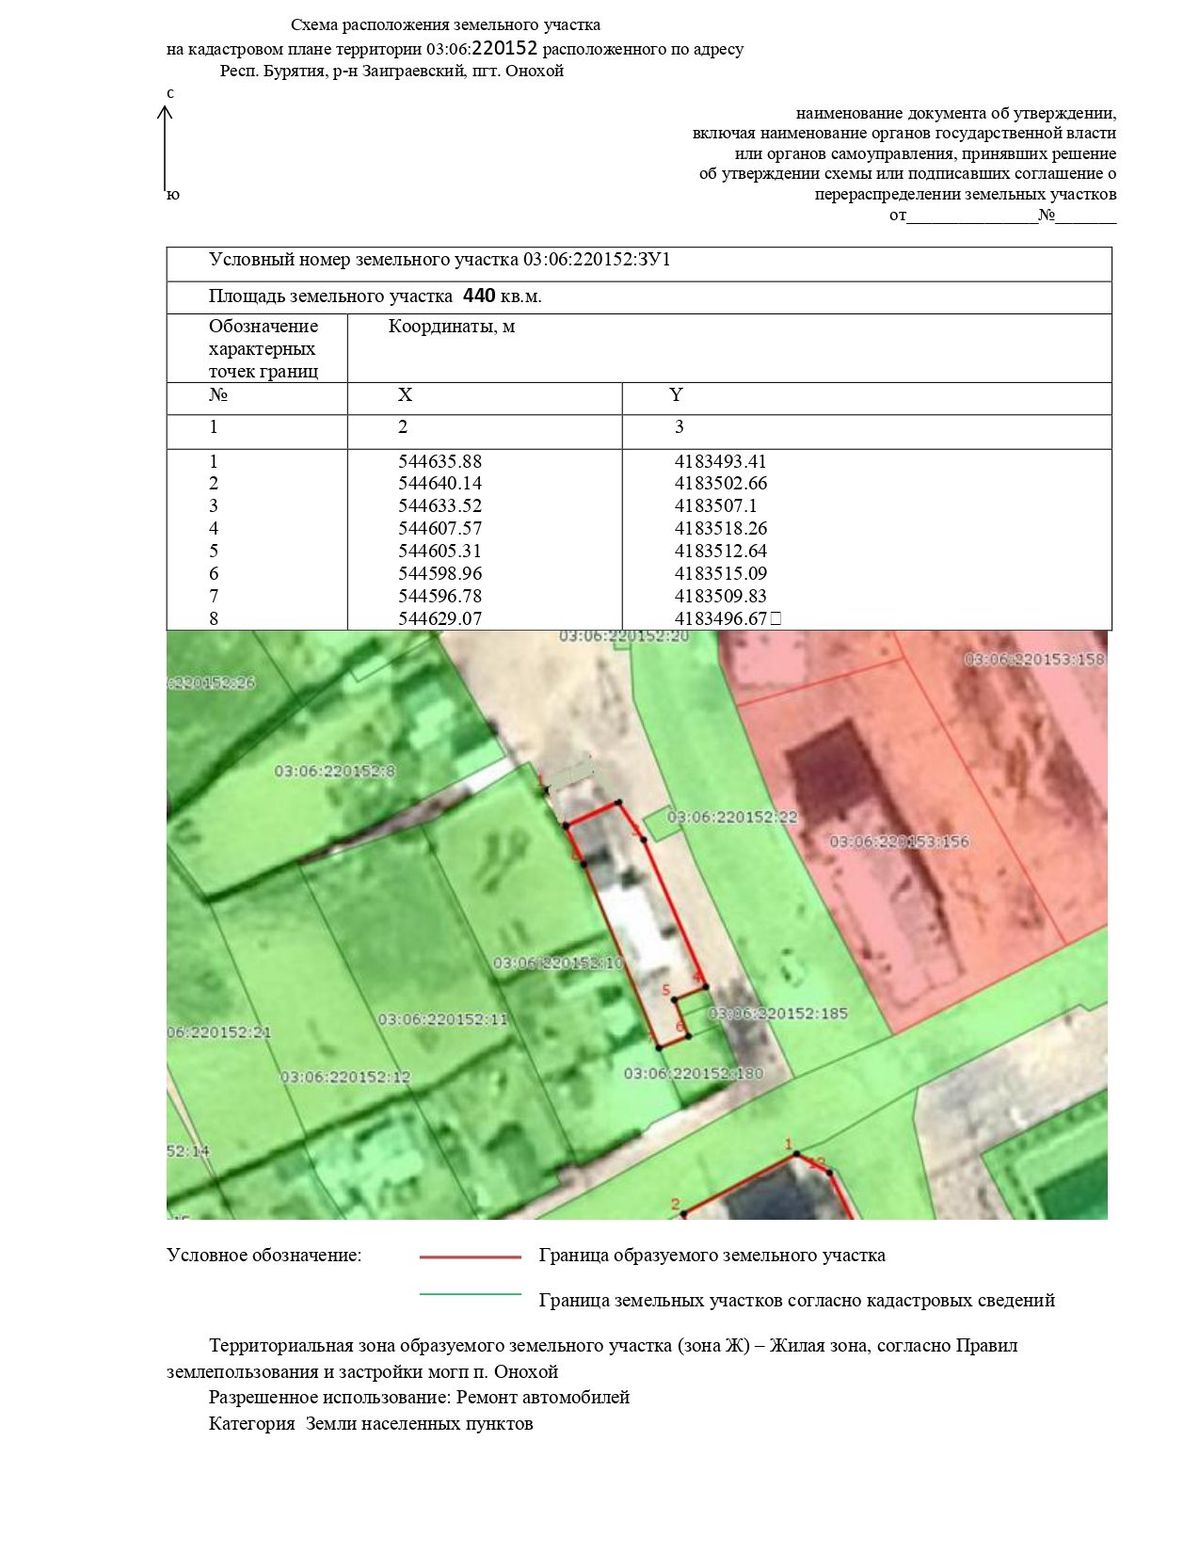Viewport: 1200px width, 1553px height.
Task: Click the north arrow compass symbol
Action: pyautogui.click(x=166, y=148)
